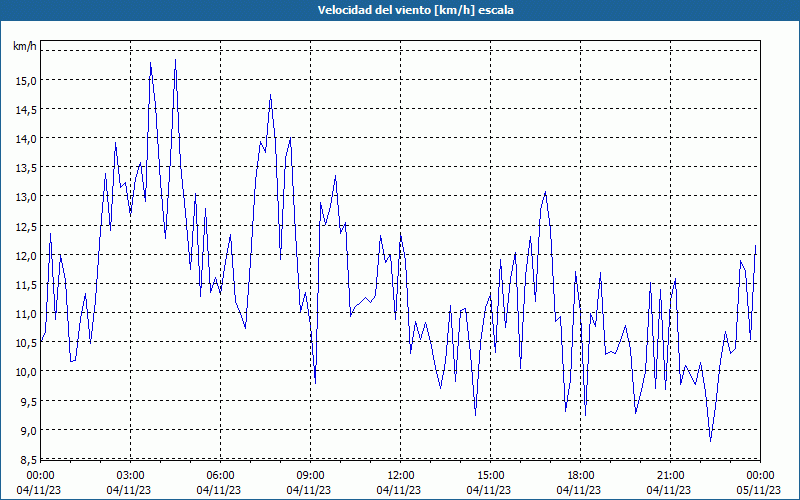Click the 9,0 y-axis value
Screen dimensions: 800x500
click(x=28, y=430)
